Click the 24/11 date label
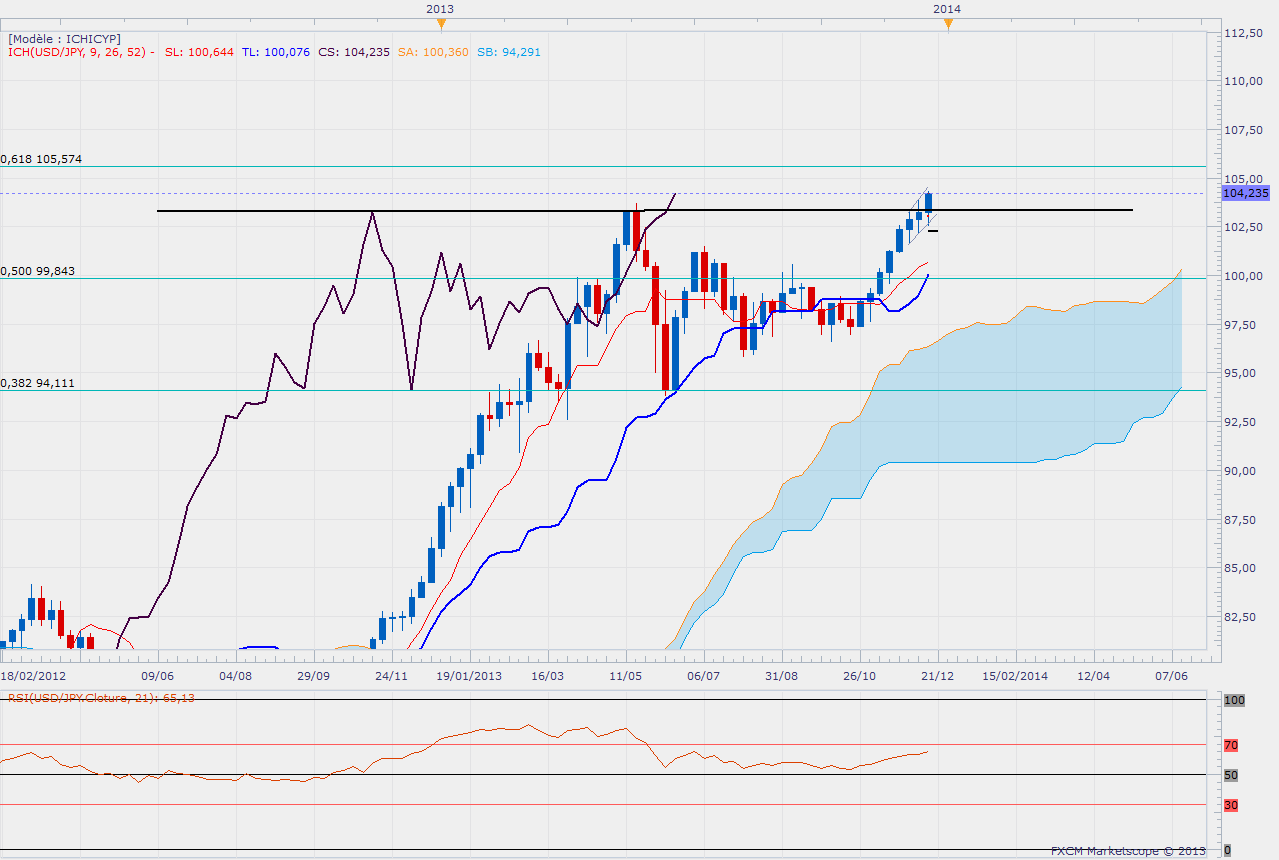1279x860 pixels. [x=392, y=676]
